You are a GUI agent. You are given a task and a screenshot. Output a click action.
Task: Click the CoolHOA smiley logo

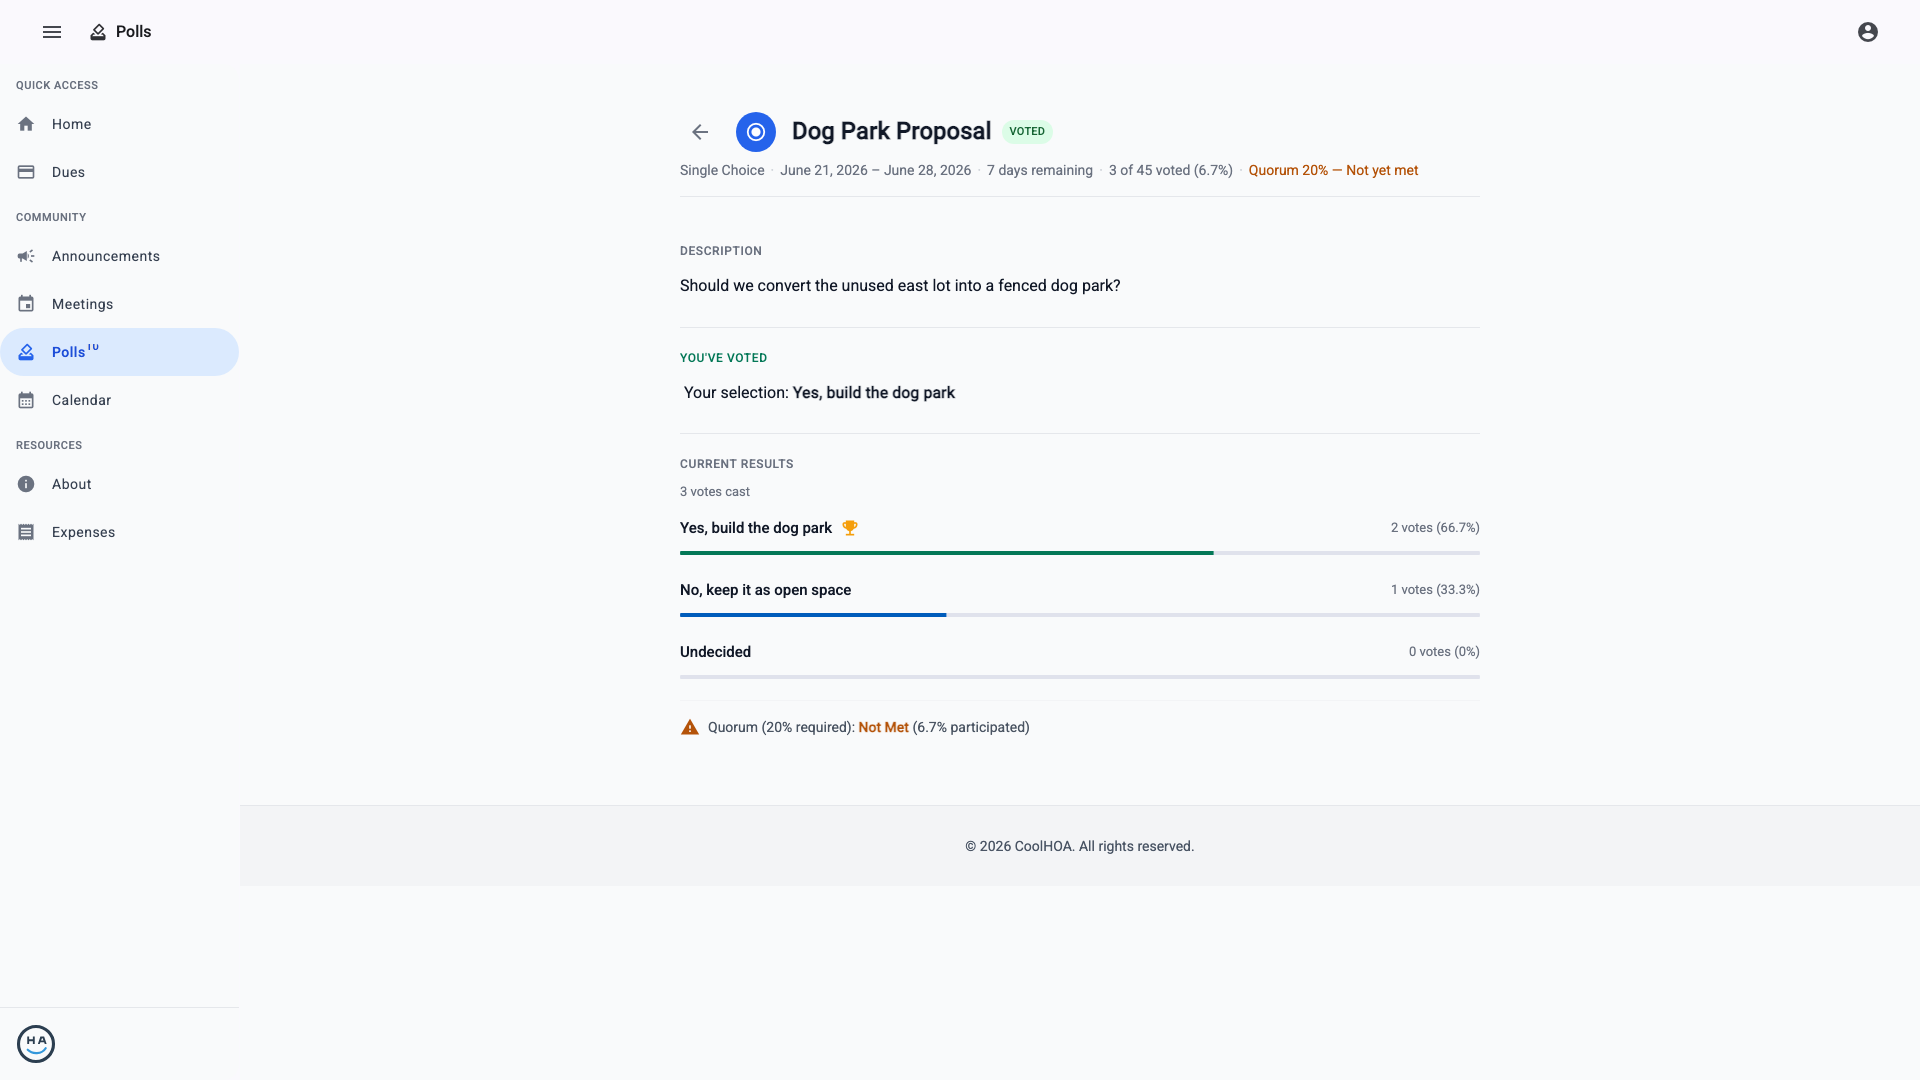36,1044
